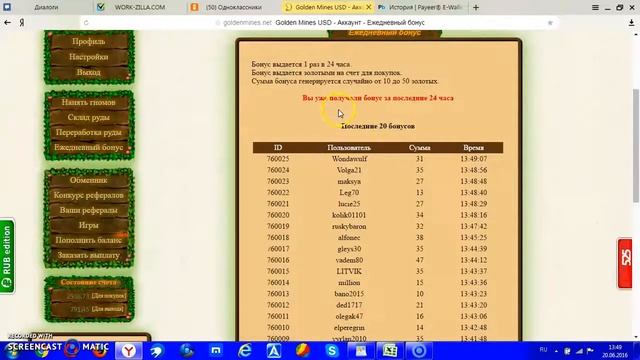The width and height of the screenshot is (640, 360).
Task: Click the ID column header
Action: pyautogui.click(x=278, y=147)
